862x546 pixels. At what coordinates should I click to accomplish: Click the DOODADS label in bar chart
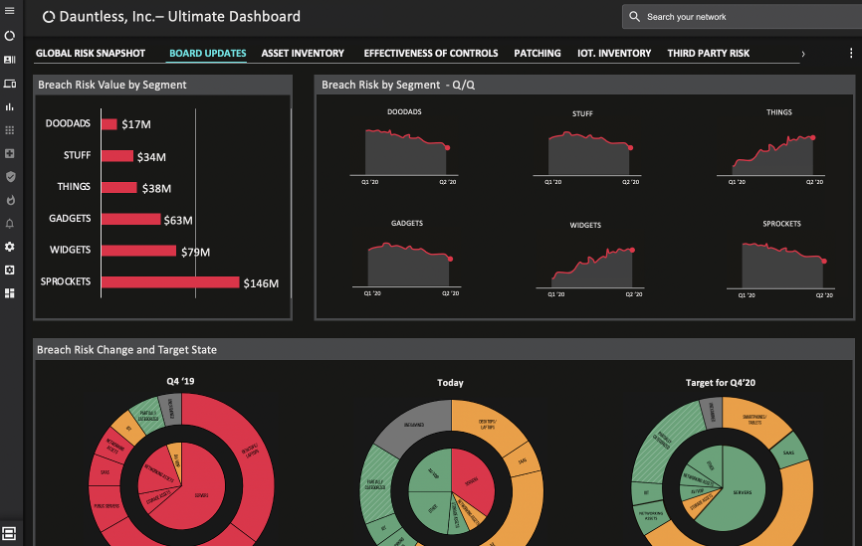[68, 123]
